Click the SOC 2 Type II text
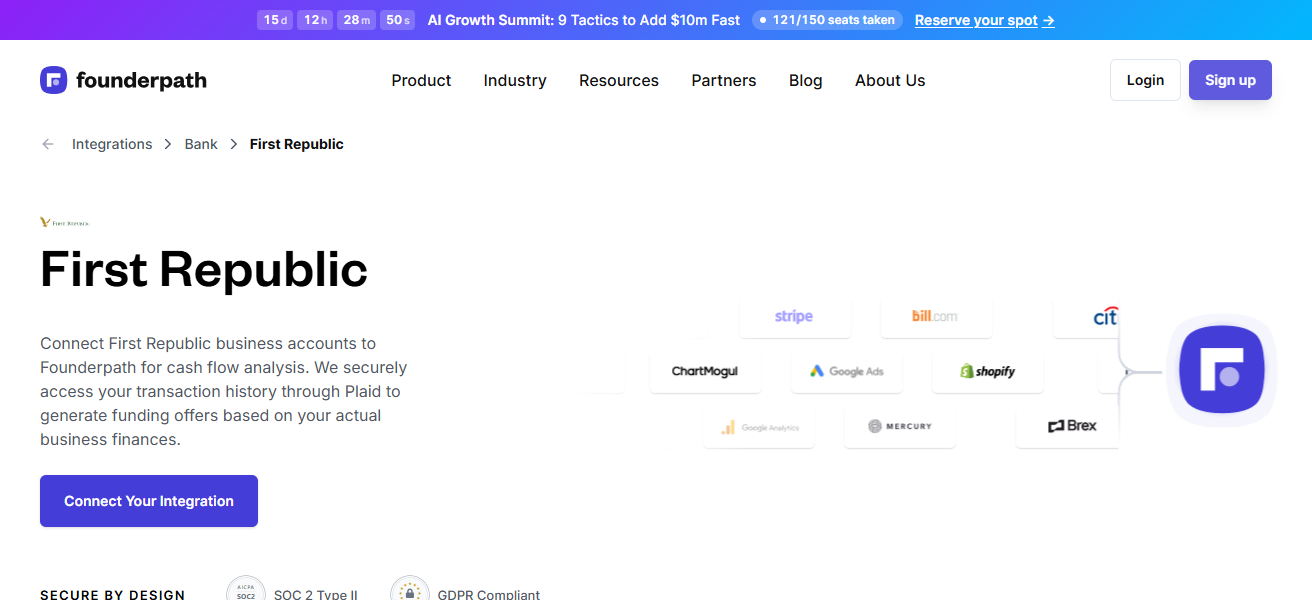This screenshot has height=600, width=1312. [x=316, y=594]
